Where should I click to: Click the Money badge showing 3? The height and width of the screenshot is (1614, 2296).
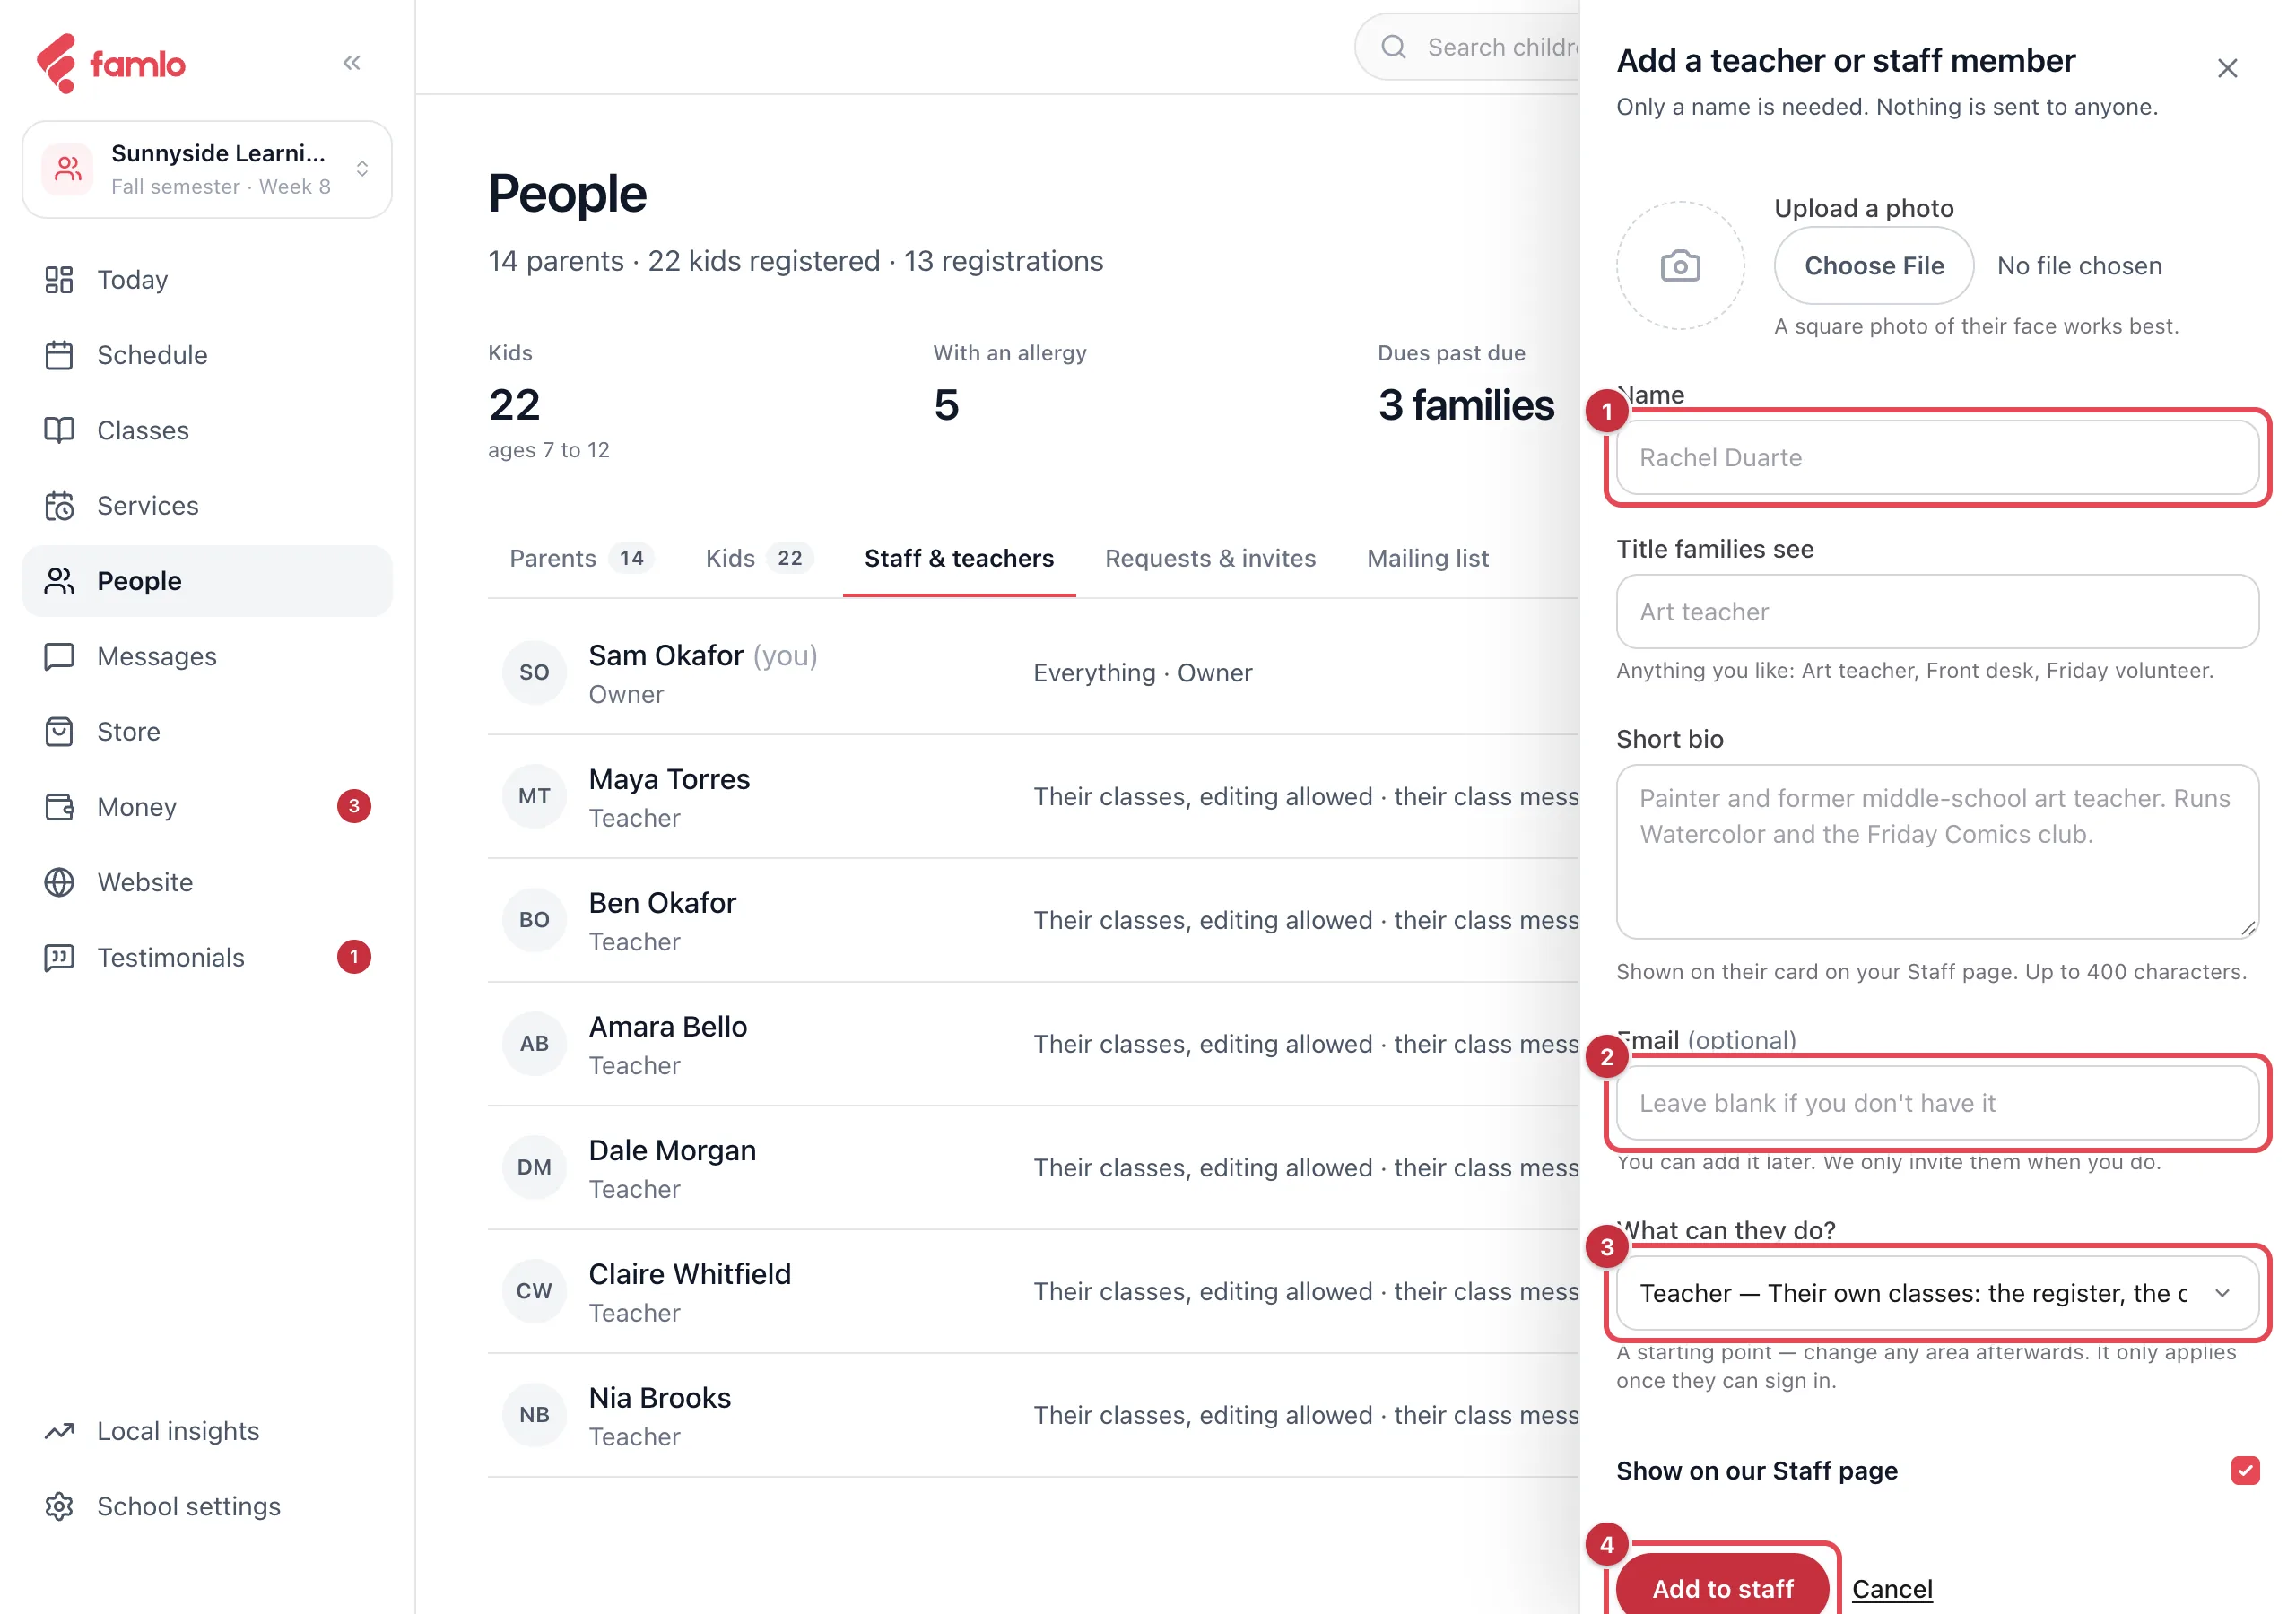tap(354, 806)
